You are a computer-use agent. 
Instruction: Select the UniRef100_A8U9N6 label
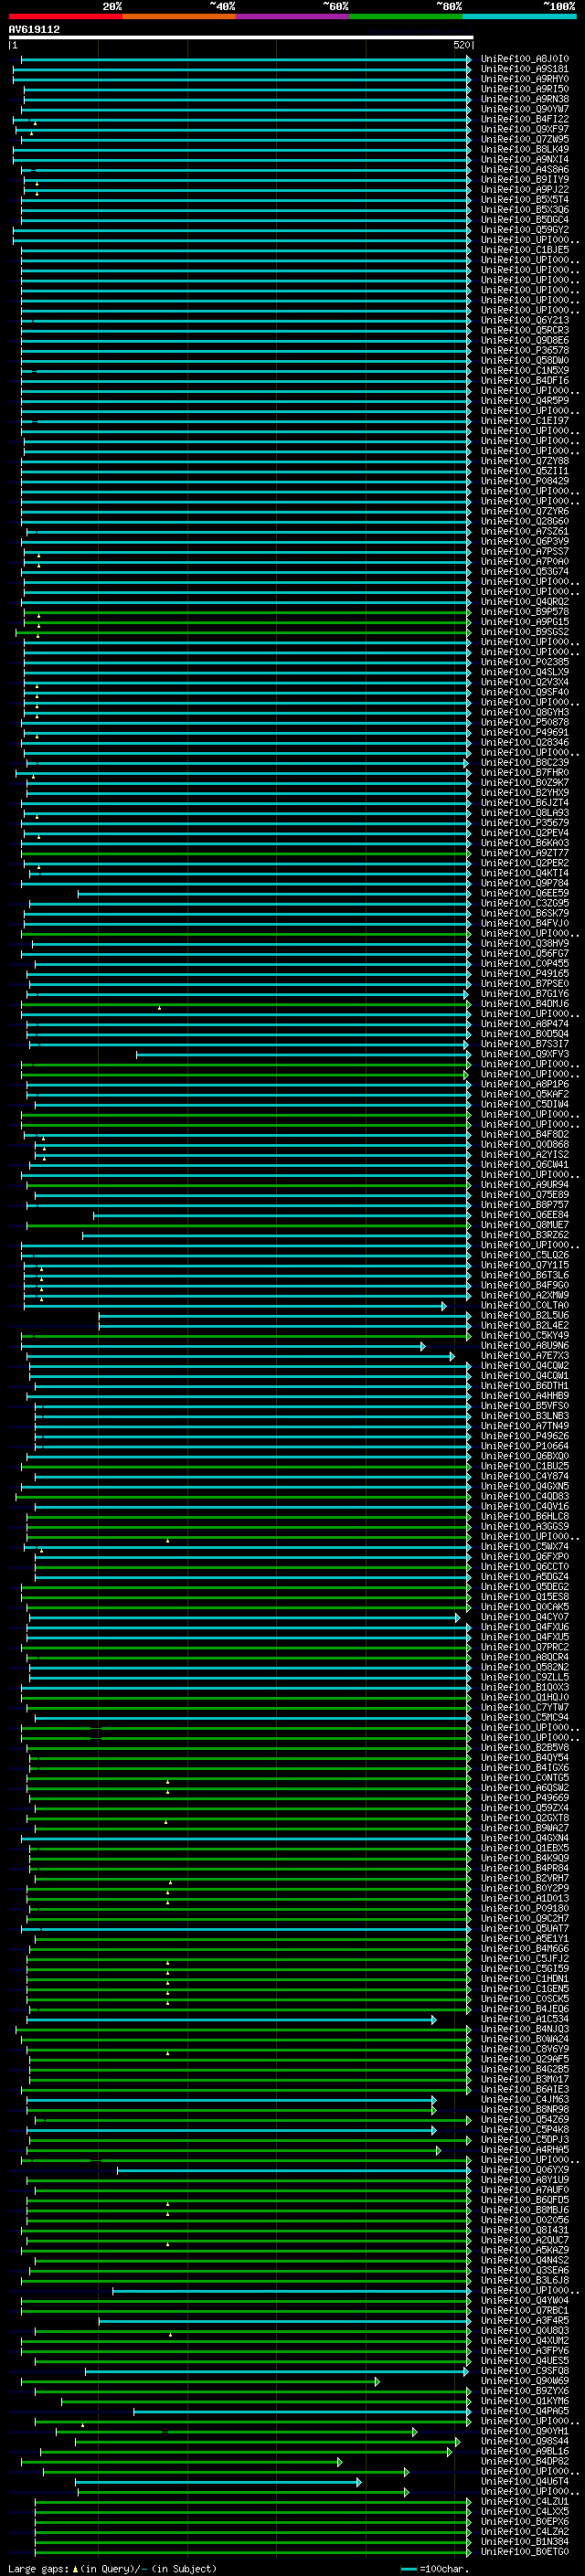pos(525,1345)
